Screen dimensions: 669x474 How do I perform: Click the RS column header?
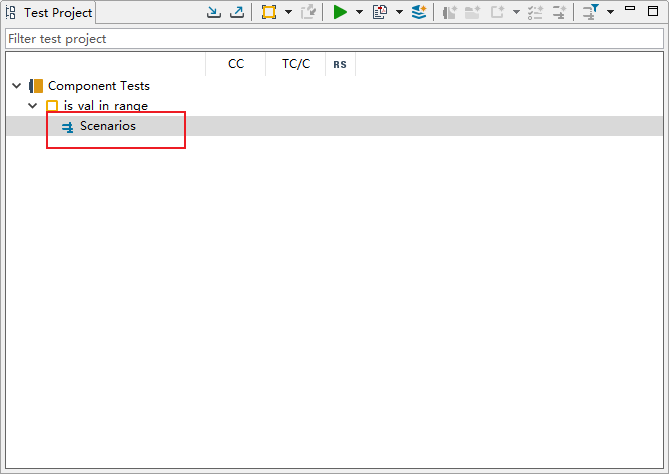tap(340, 64)
